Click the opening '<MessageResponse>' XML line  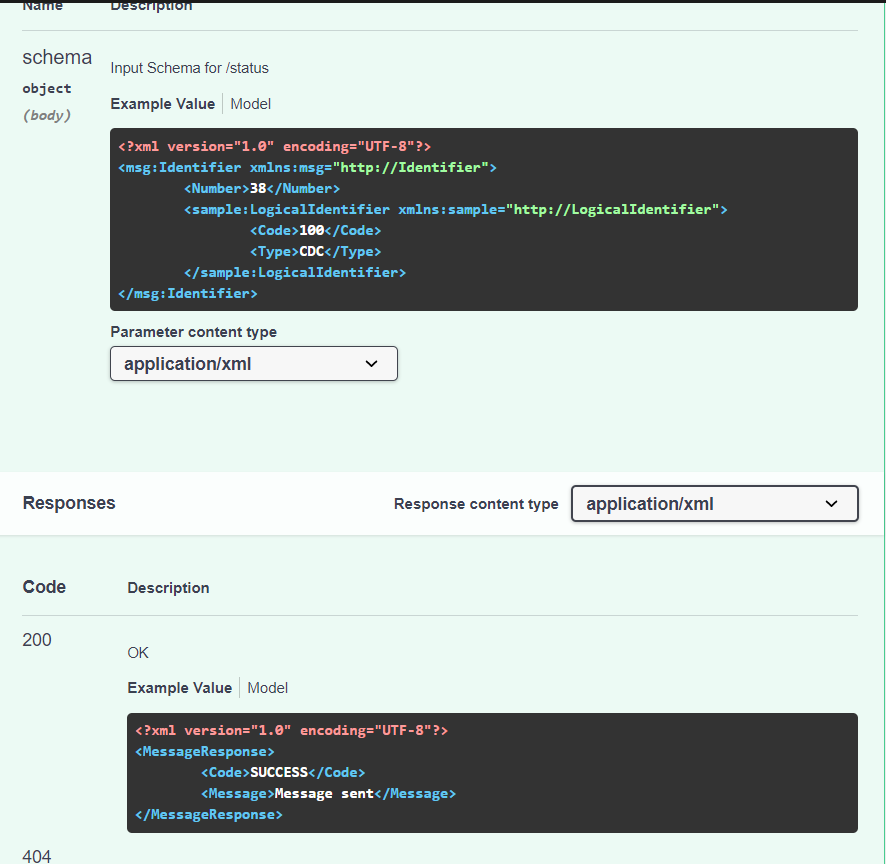click(205, 752)
